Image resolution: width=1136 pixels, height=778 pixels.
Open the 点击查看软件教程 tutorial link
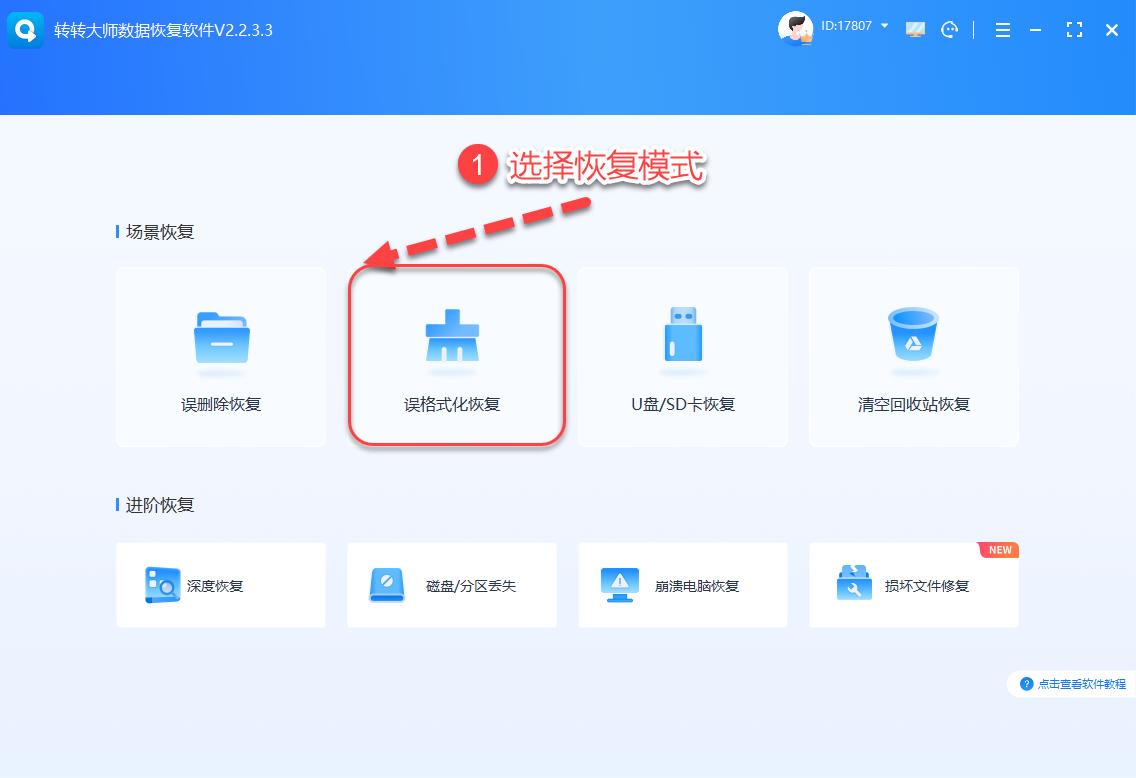[1068, 684]
